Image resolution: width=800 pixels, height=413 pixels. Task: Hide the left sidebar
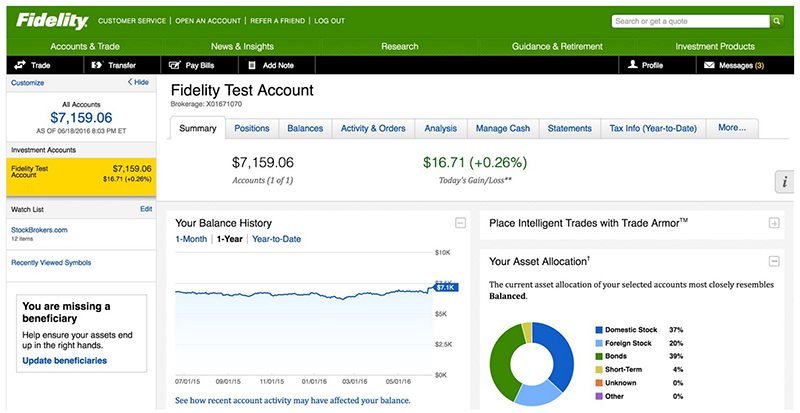(138, 82)
